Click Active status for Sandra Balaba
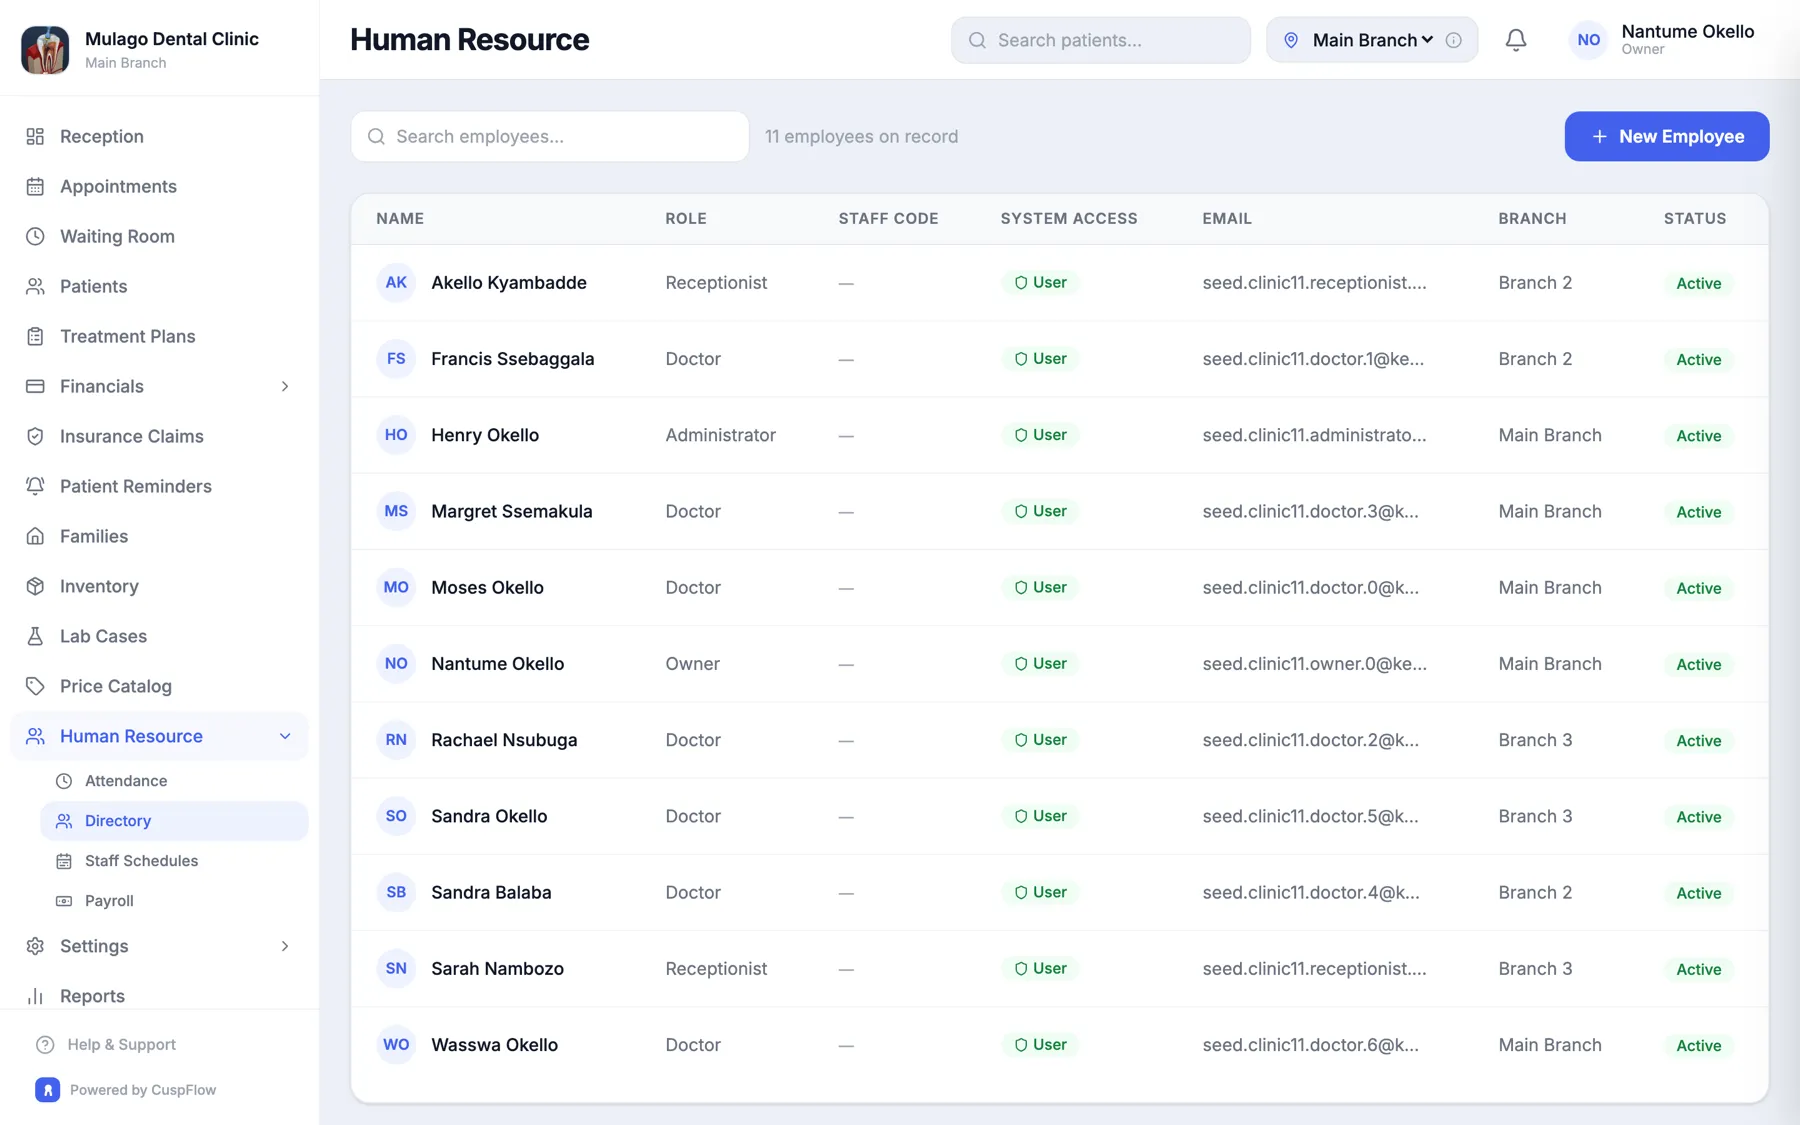The height and width of the screenshot is (1125, 1800). coord(1698,893)
